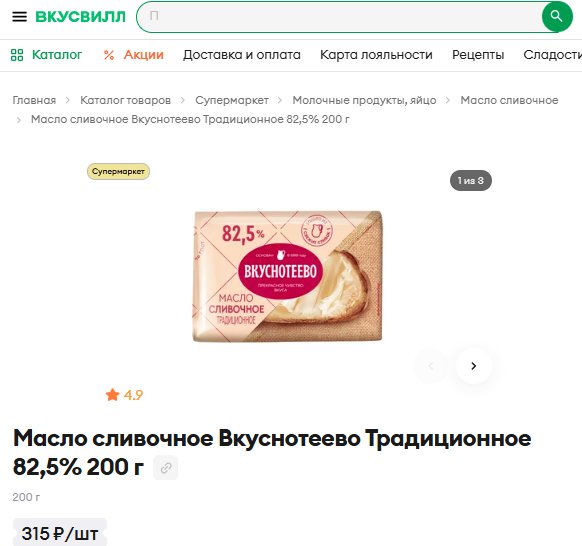582x546 pixels.
Task: Click the percent Акции icon
Action: click(109, 55)
